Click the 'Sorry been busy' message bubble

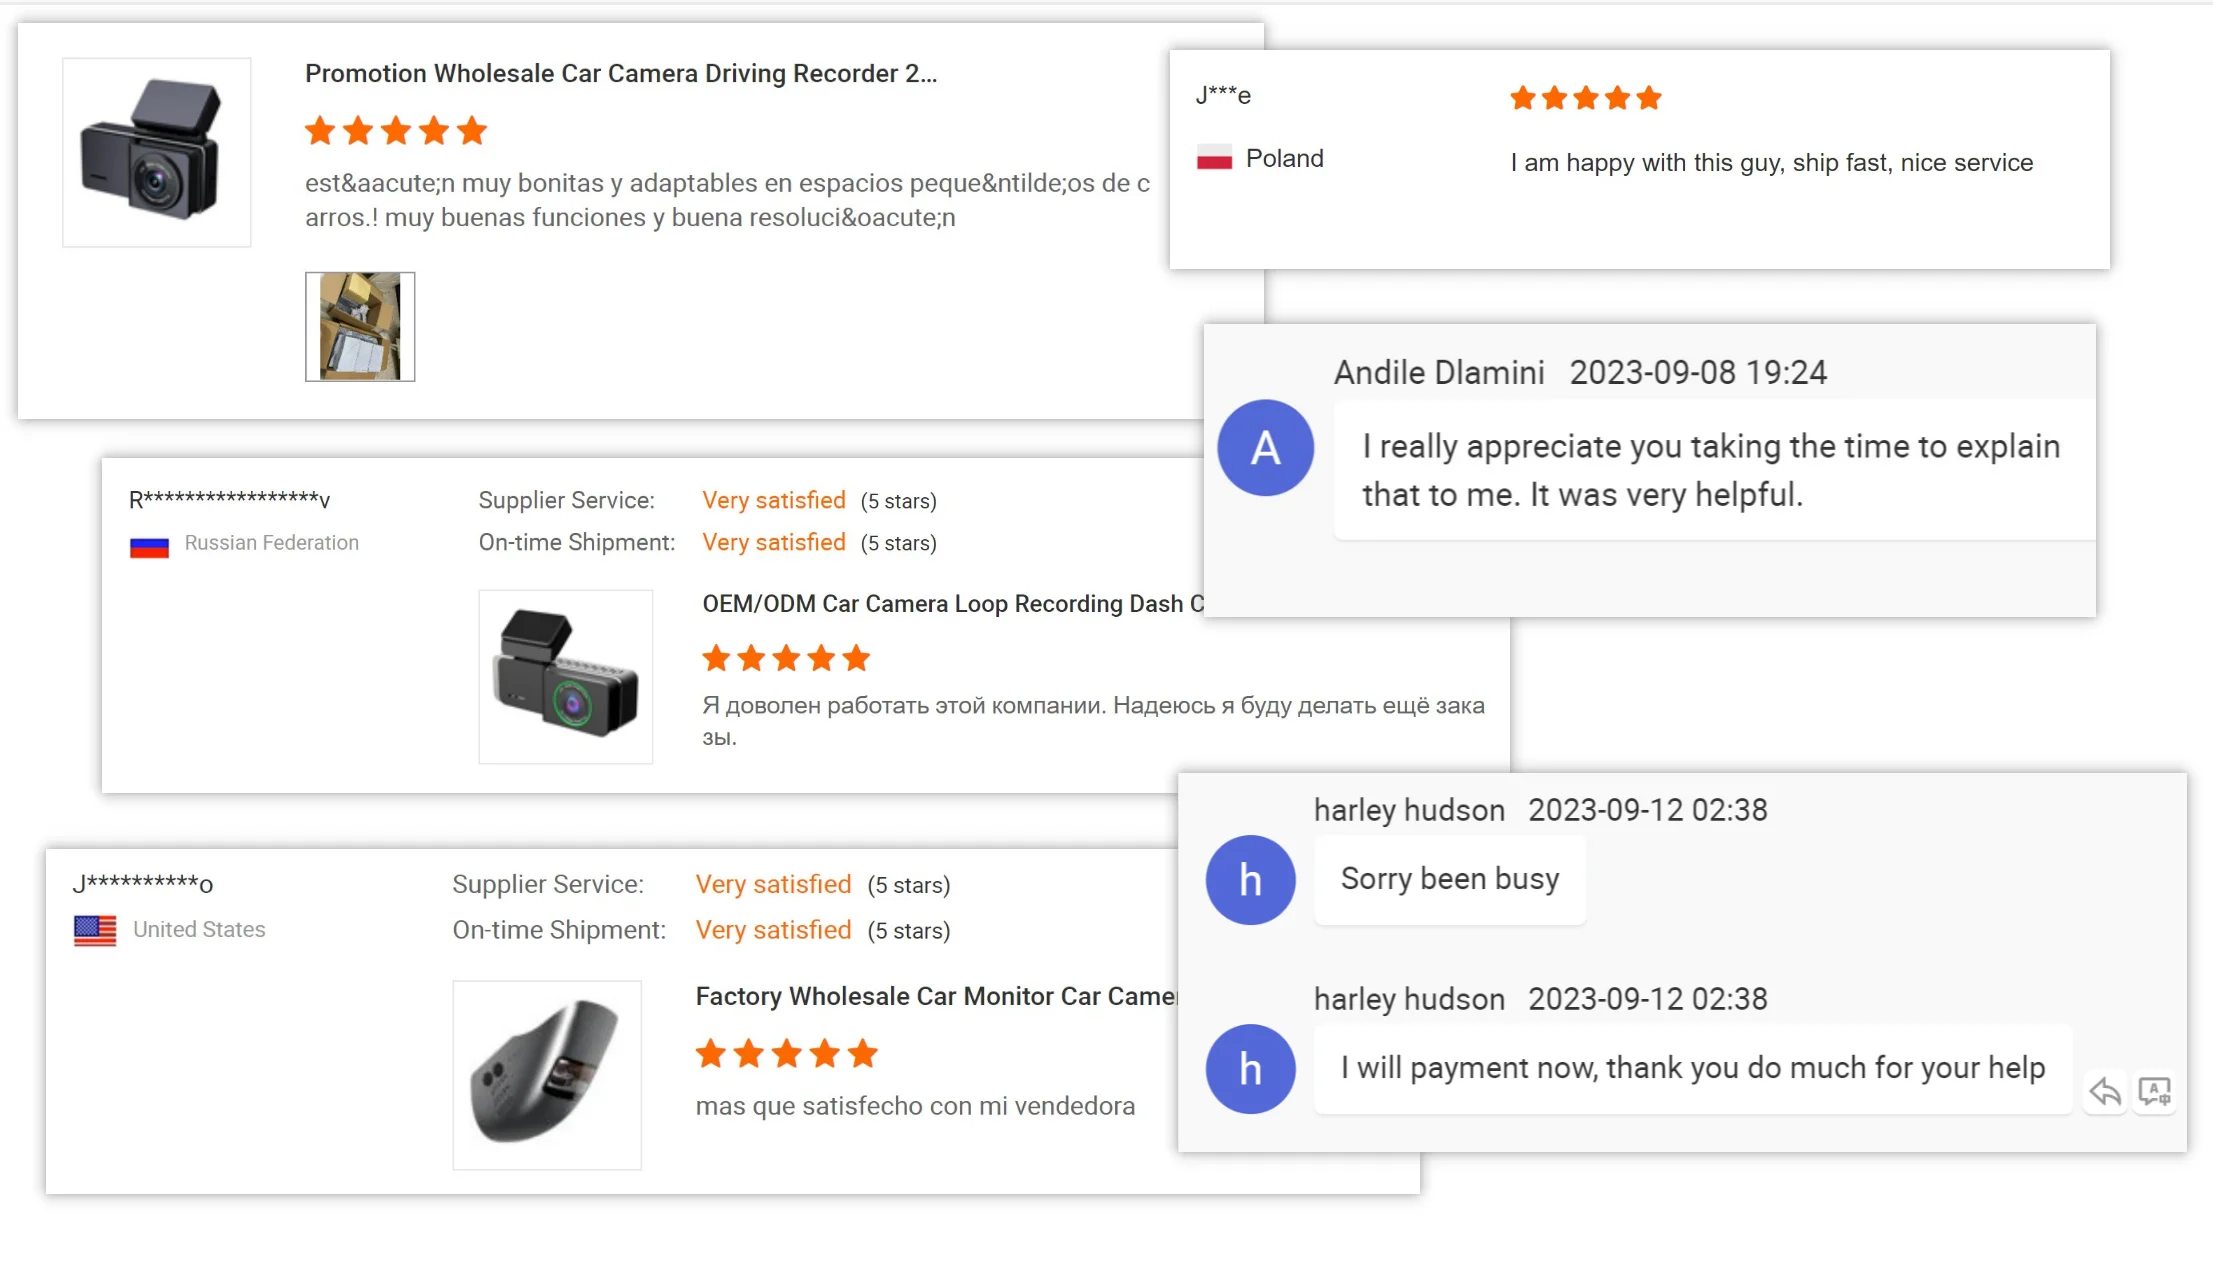[x=1449, y=879]
